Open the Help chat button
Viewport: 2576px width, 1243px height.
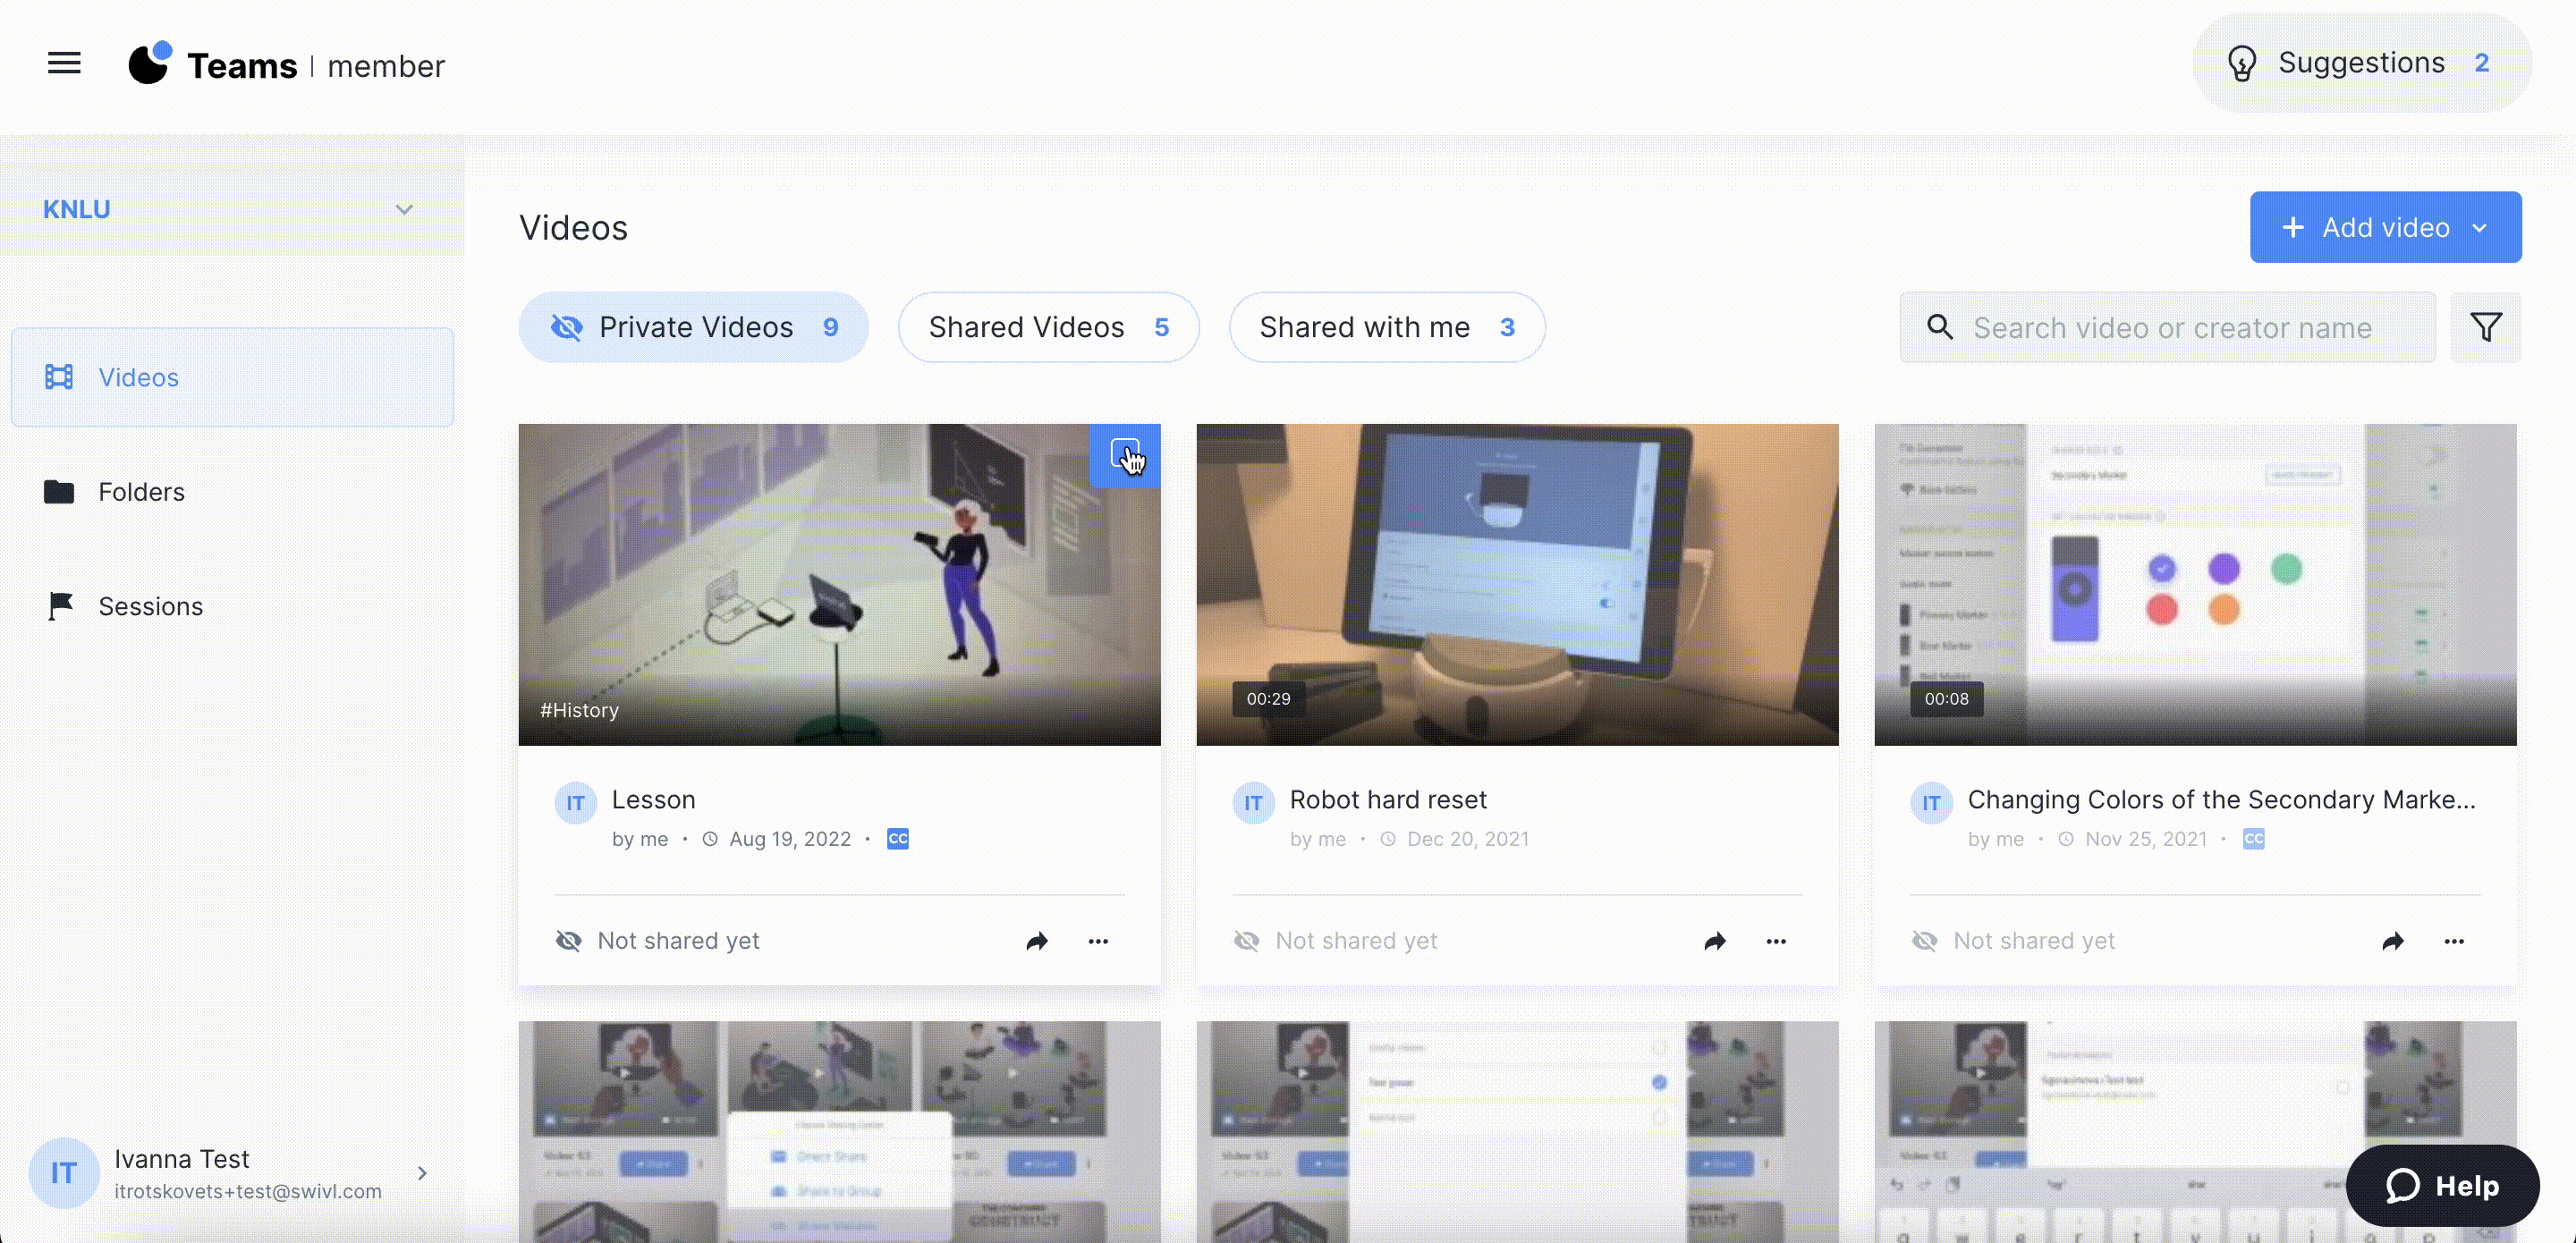[x=2441, y=1186]
